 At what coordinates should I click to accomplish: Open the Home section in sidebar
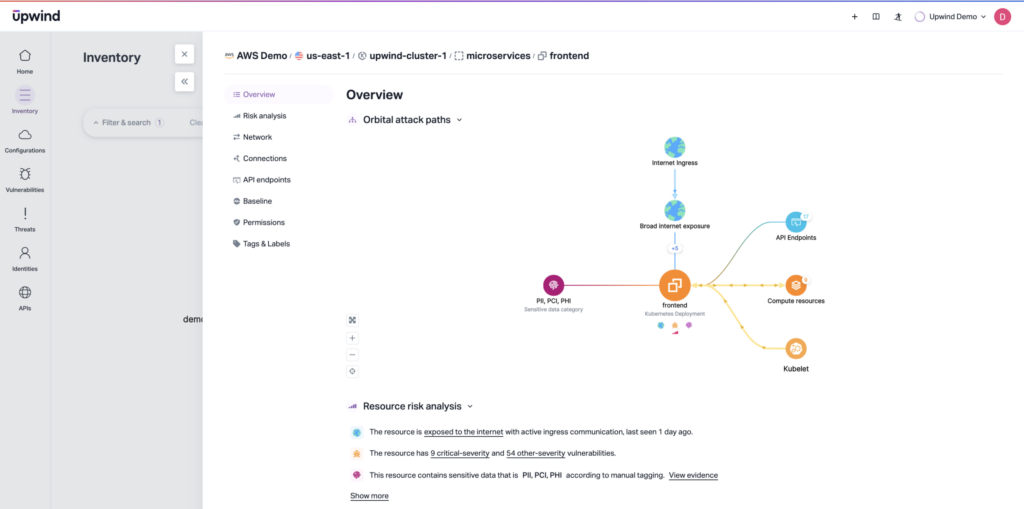click(x=25, y=61)
